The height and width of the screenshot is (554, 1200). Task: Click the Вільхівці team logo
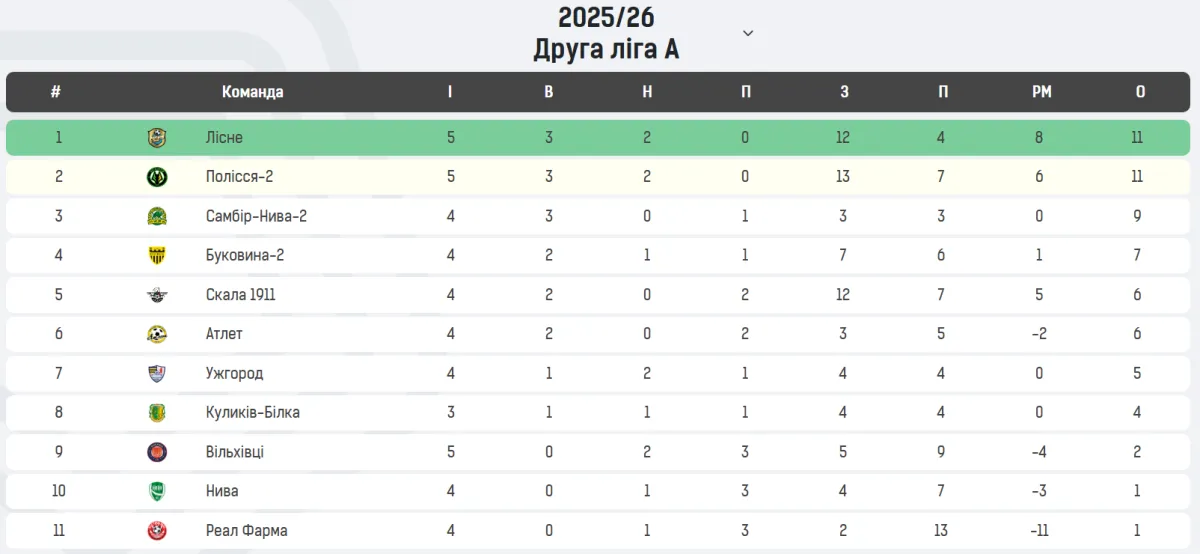point(157,452)
